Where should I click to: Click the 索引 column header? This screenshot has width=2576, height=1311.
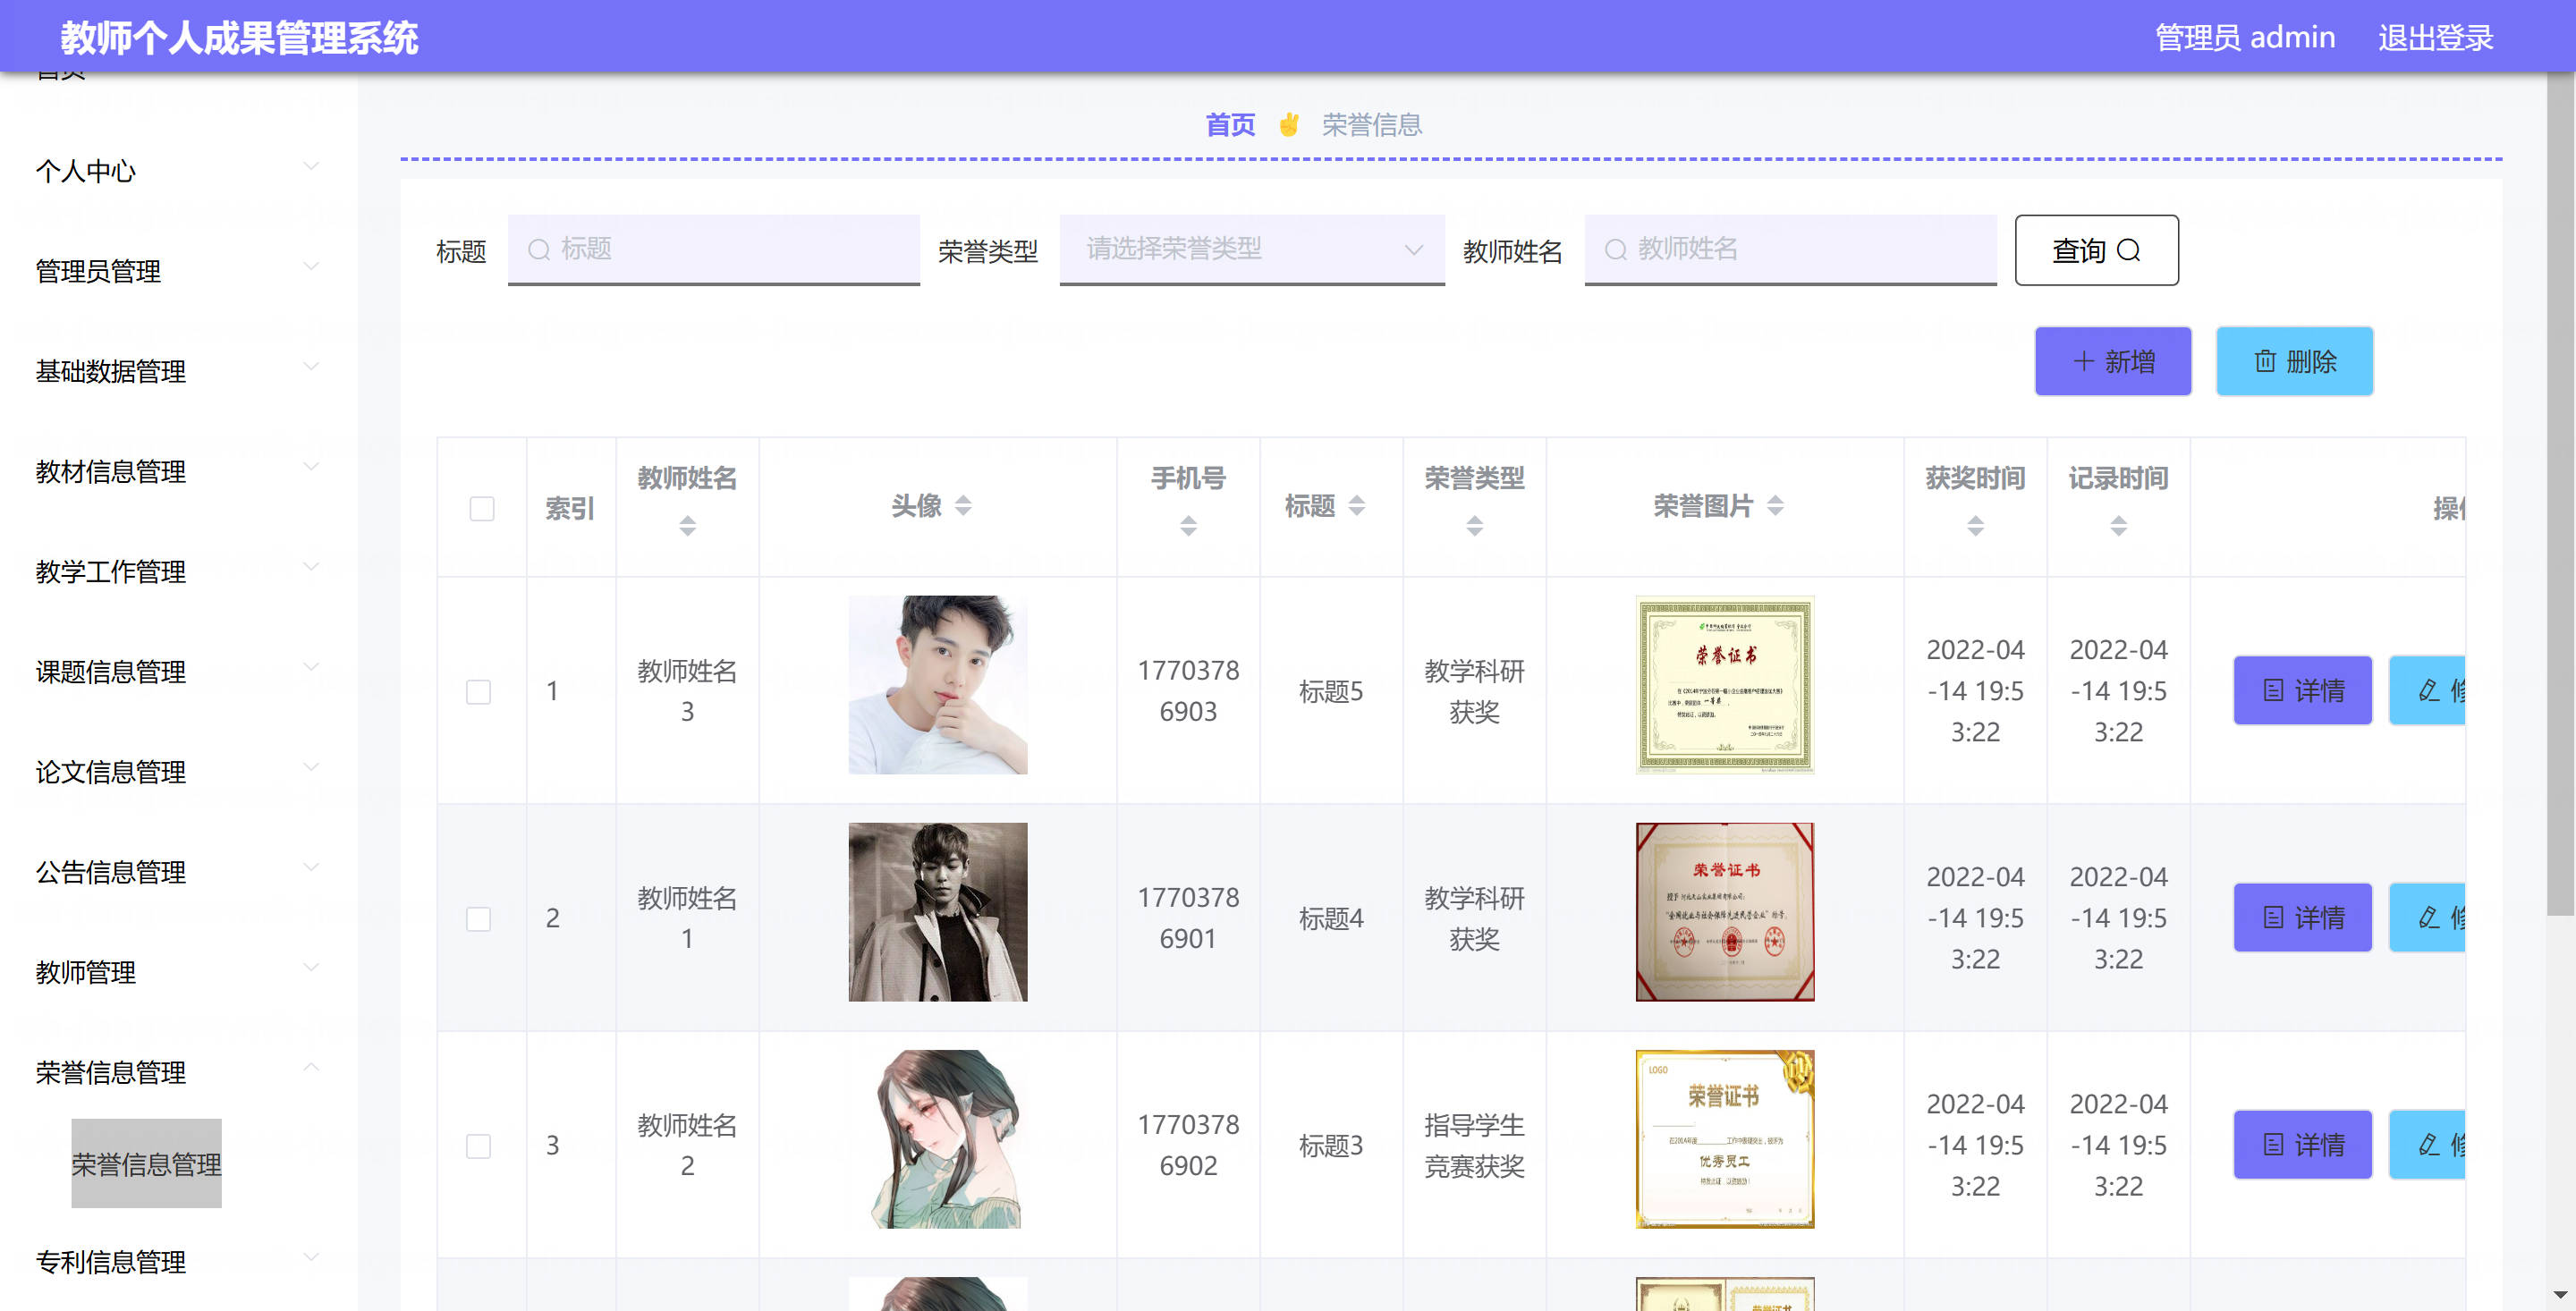pos(570,509)
